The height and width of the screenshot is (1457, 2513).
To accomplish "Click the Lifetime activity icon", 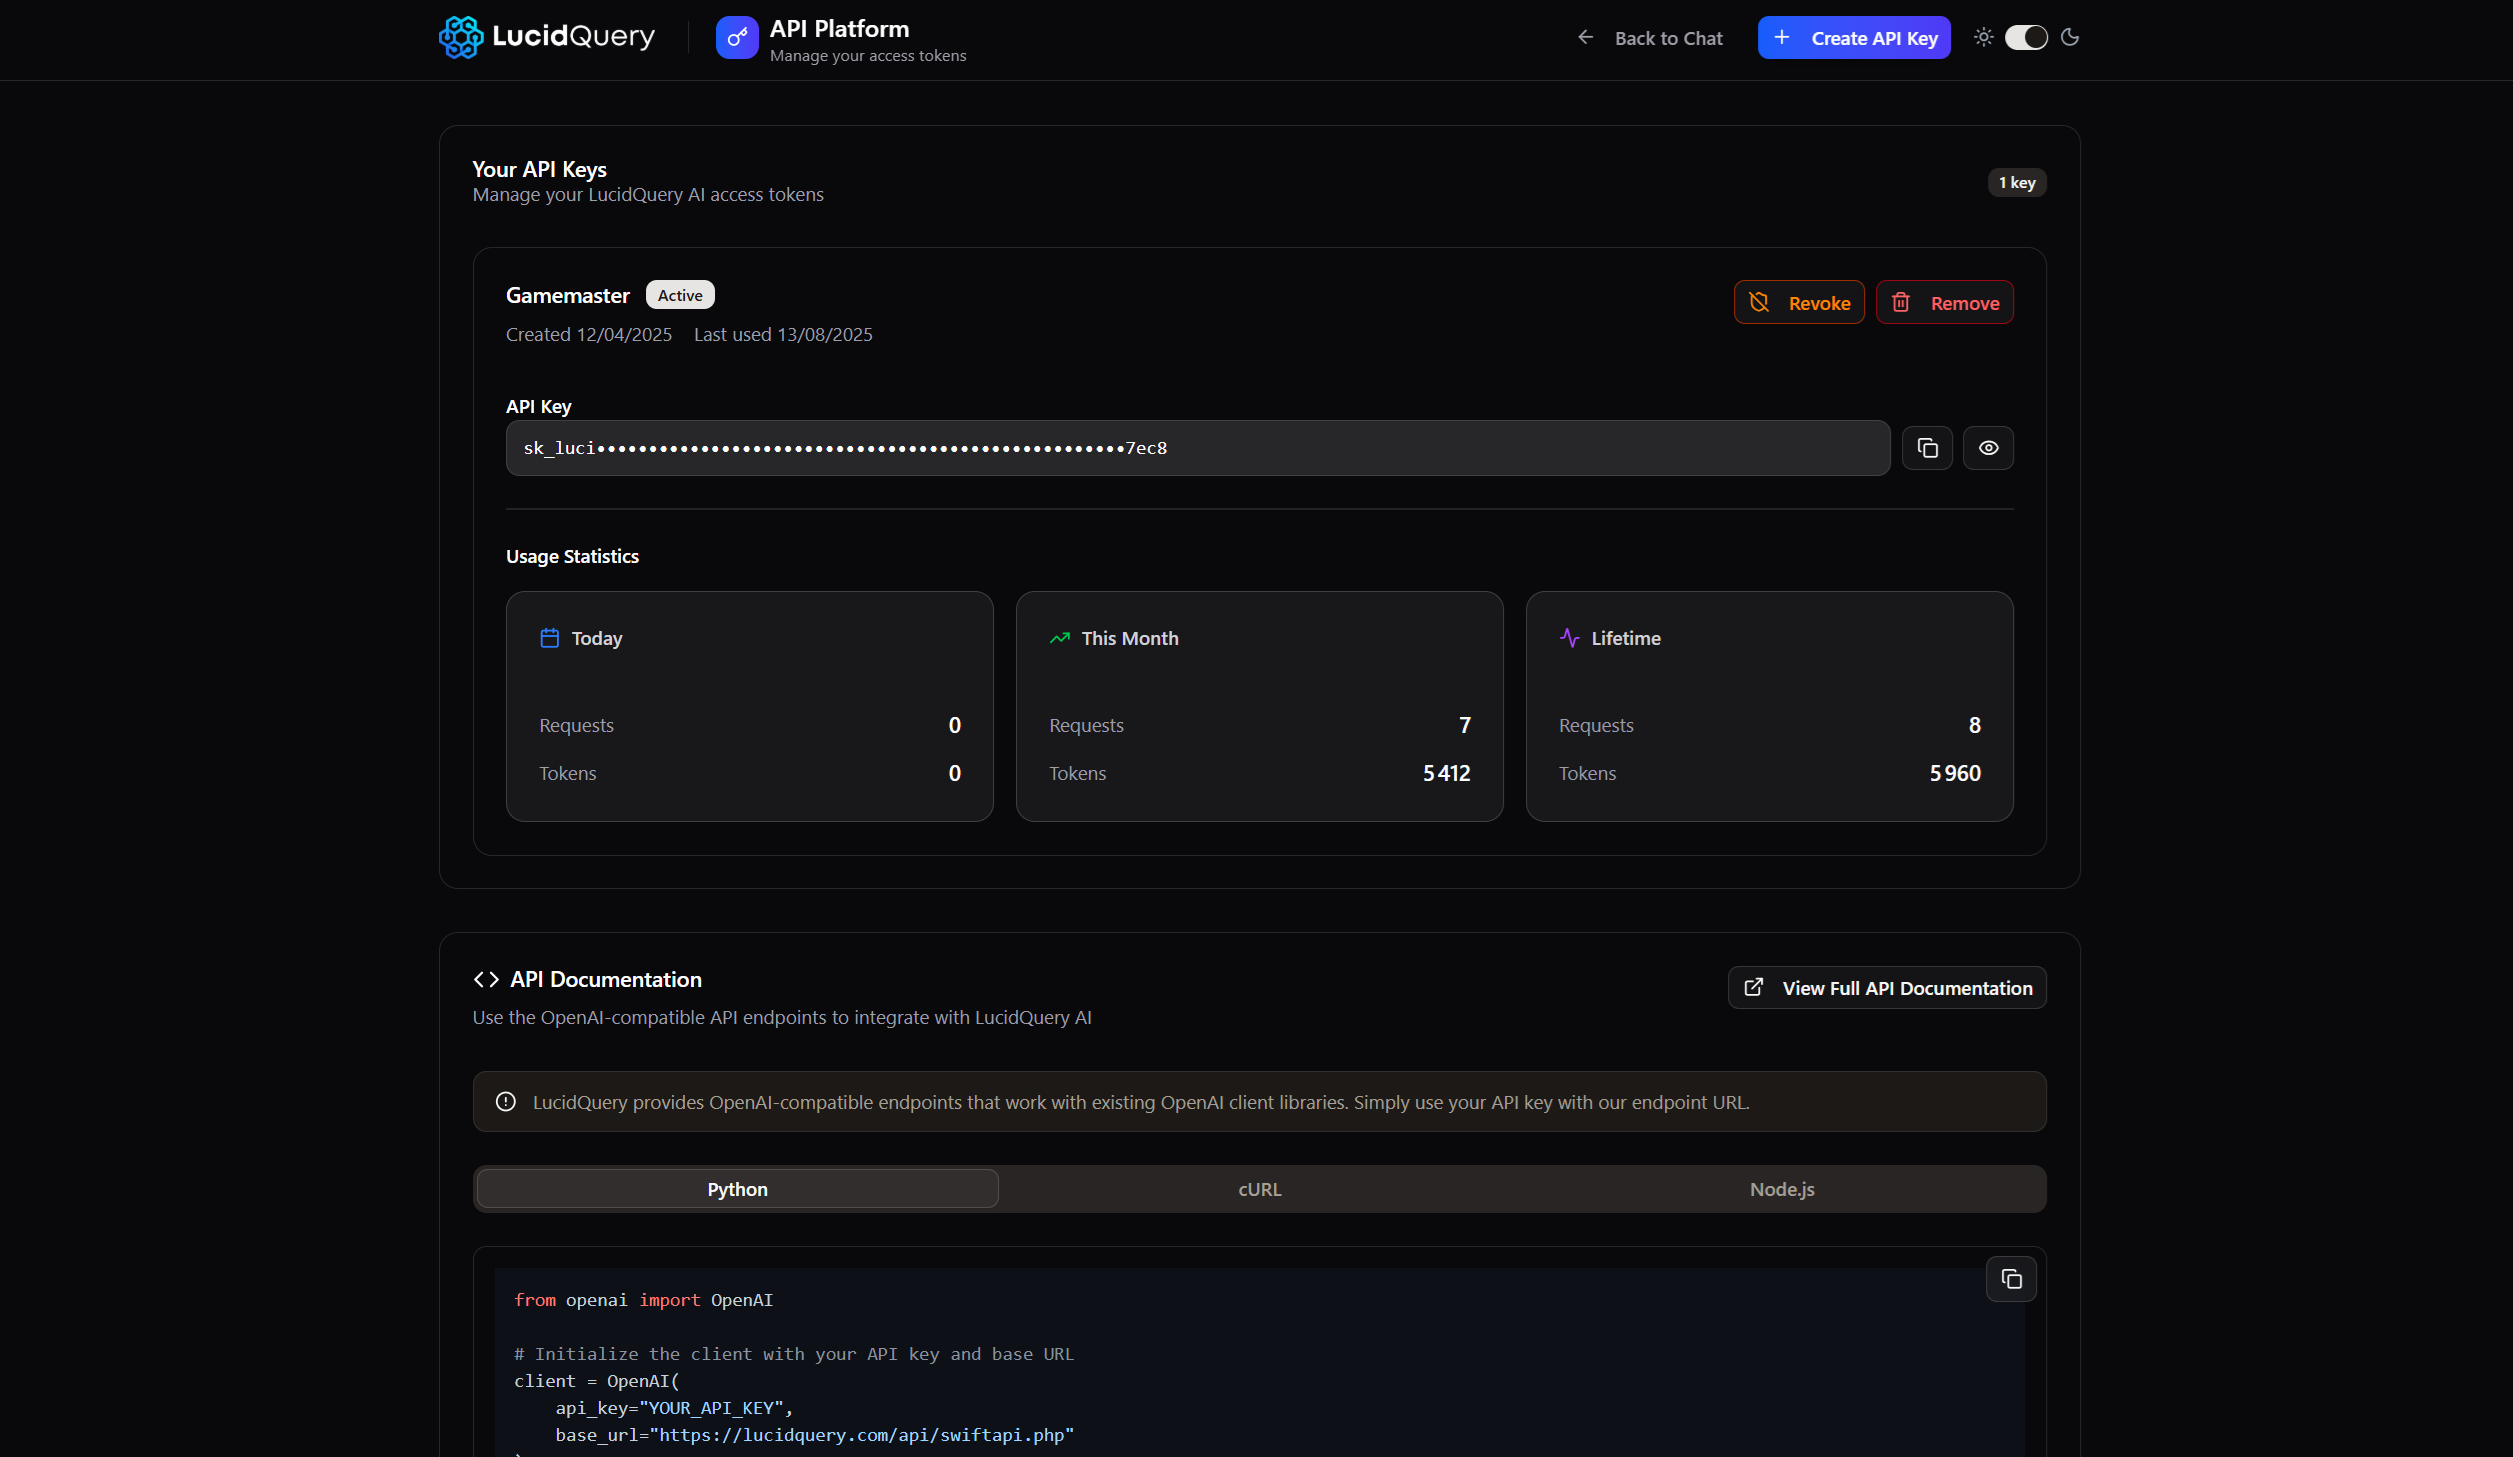I will (x=1570, y=638).
